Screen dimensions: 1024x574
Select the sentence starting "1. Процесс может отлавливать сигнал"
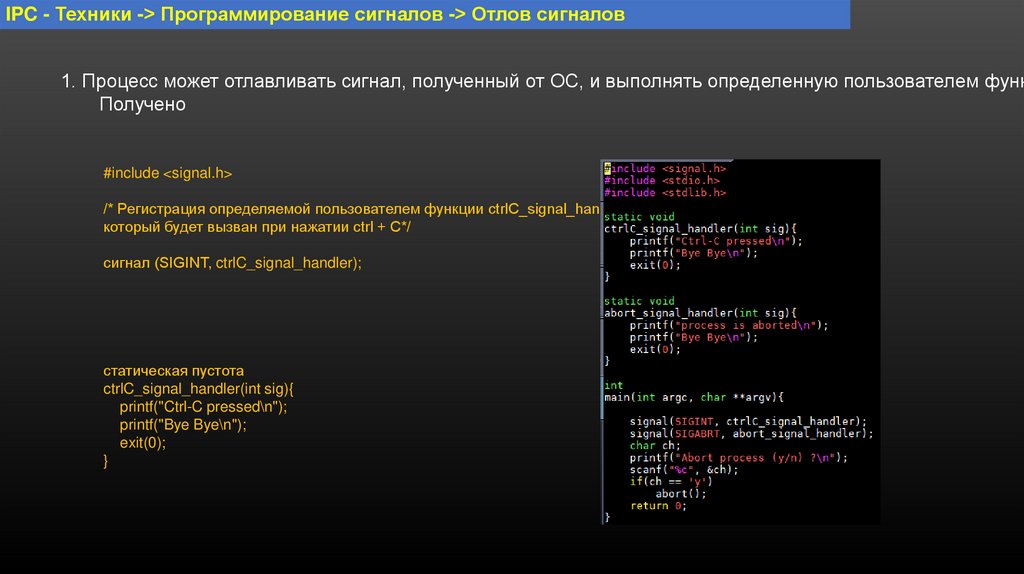(542, 82)
